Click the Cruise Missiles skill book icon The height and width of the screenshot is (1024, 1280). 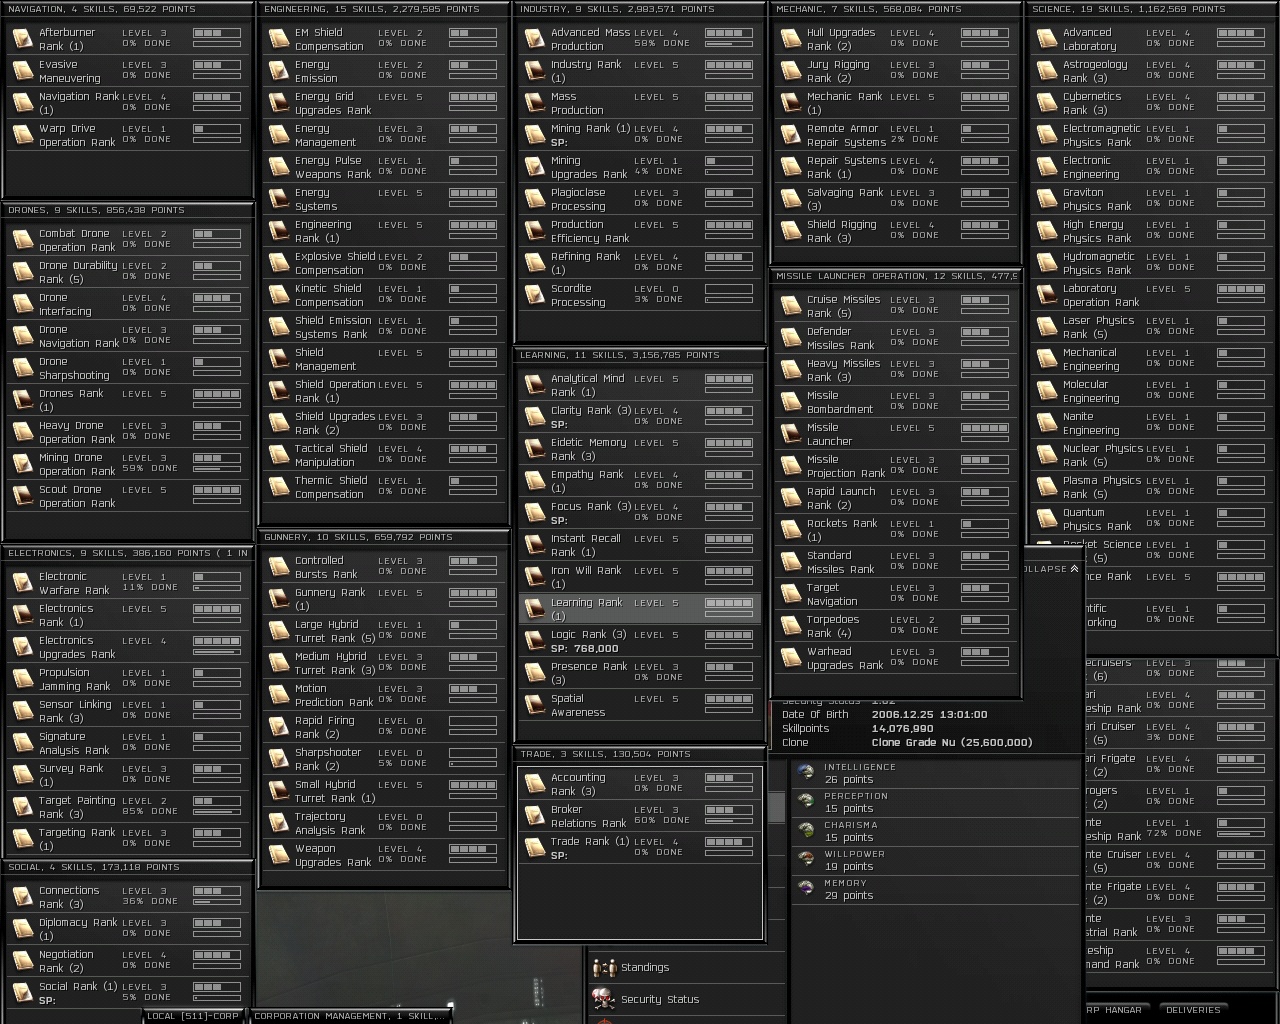[791, 306]
